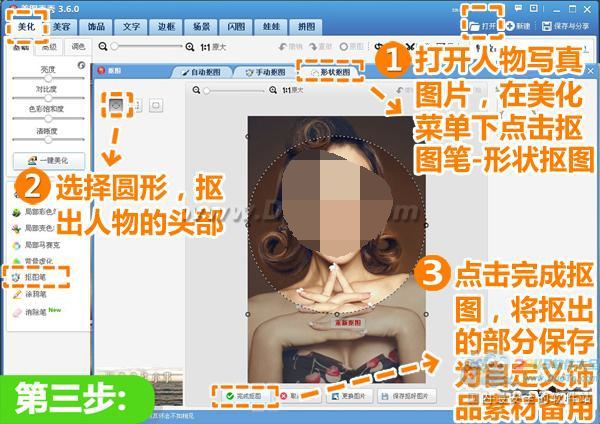
Task: Switch to 形状抠图 tab in cutout dialog
Action: [330, 72]
